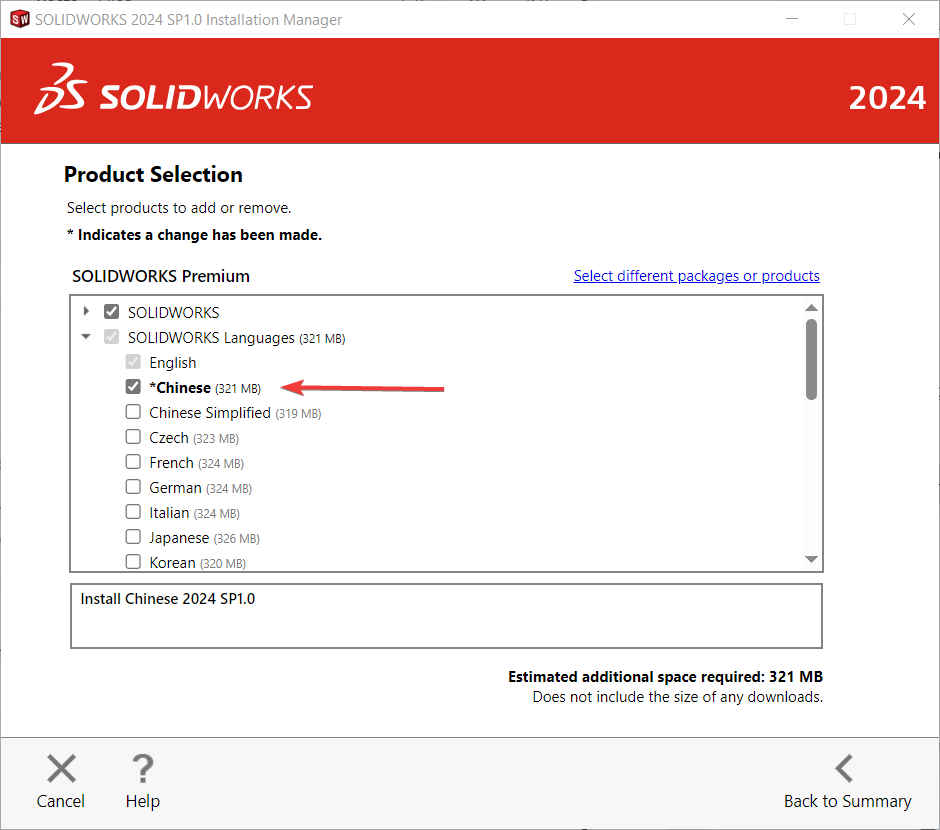Enable the Chinese Simplified checkbox
Viewport: 940px width, 830px height.
[x=133, y=412]
